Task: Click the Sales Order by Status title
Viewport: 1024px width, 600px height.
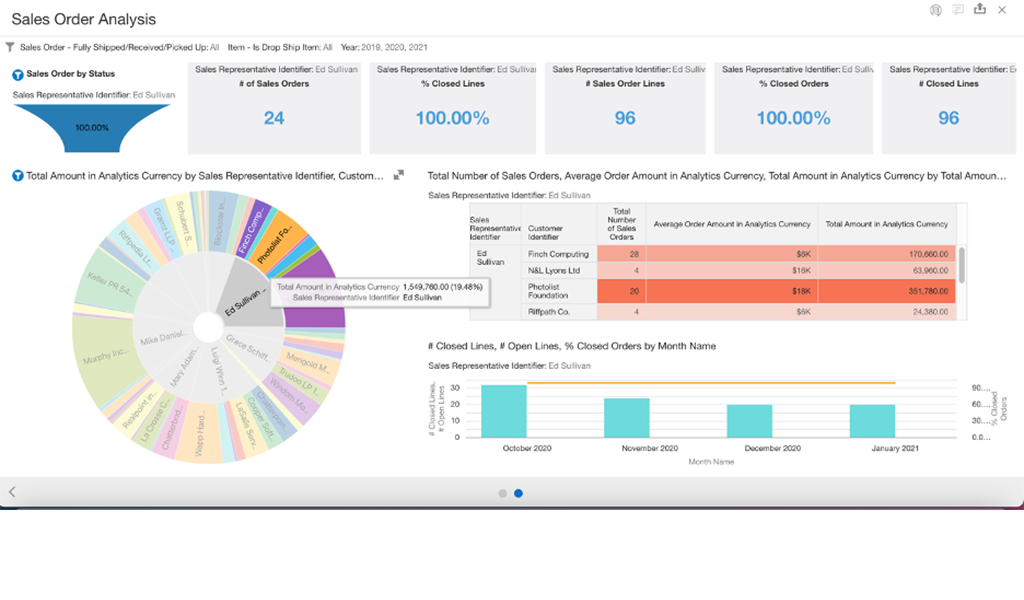Action: [x=71, y=74]
